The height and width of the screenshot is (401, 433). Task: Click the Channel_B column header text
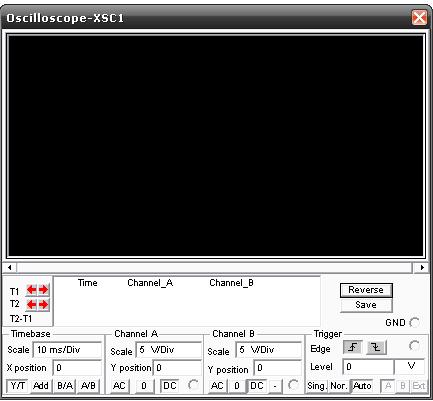click(231, 283)
